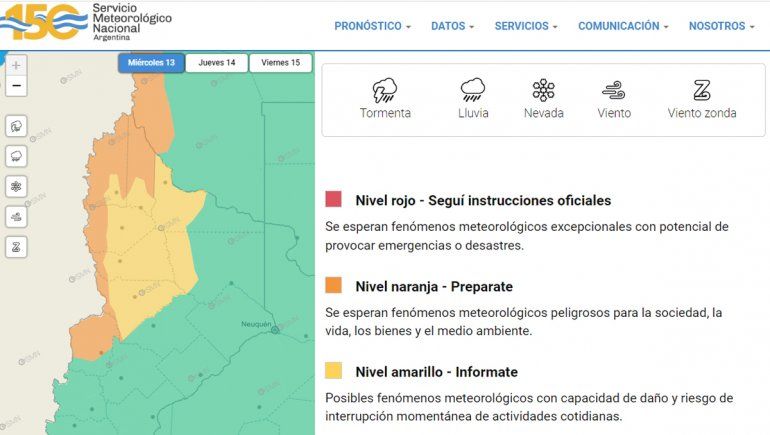Select the Viento wind icon

(614, 91)
